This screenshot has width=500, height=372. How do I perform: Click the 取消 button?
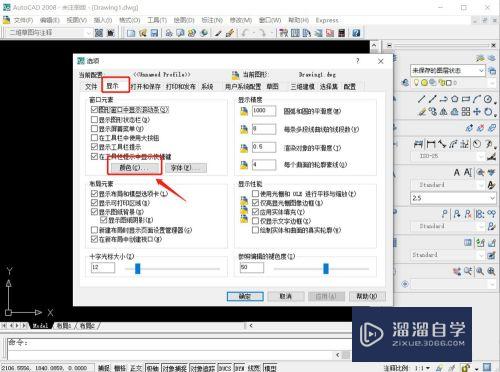[286, 296]
